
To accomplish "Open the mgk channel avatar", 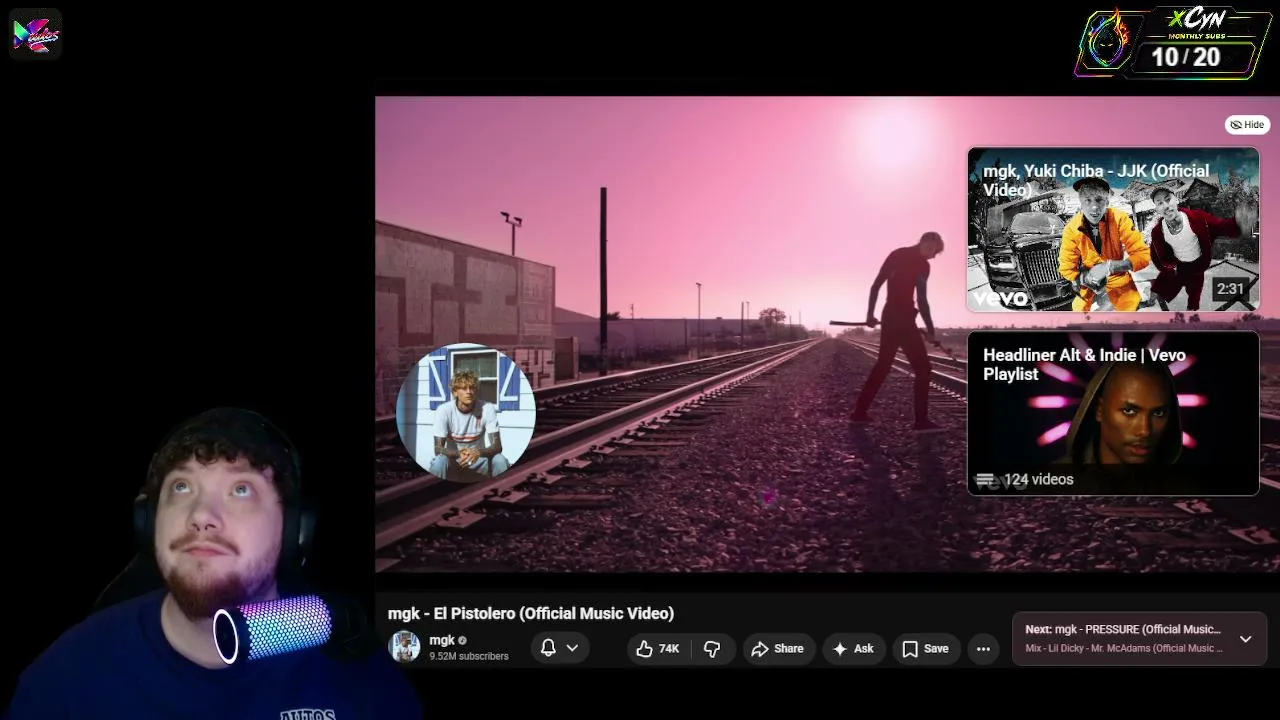I will click(405, 647).
